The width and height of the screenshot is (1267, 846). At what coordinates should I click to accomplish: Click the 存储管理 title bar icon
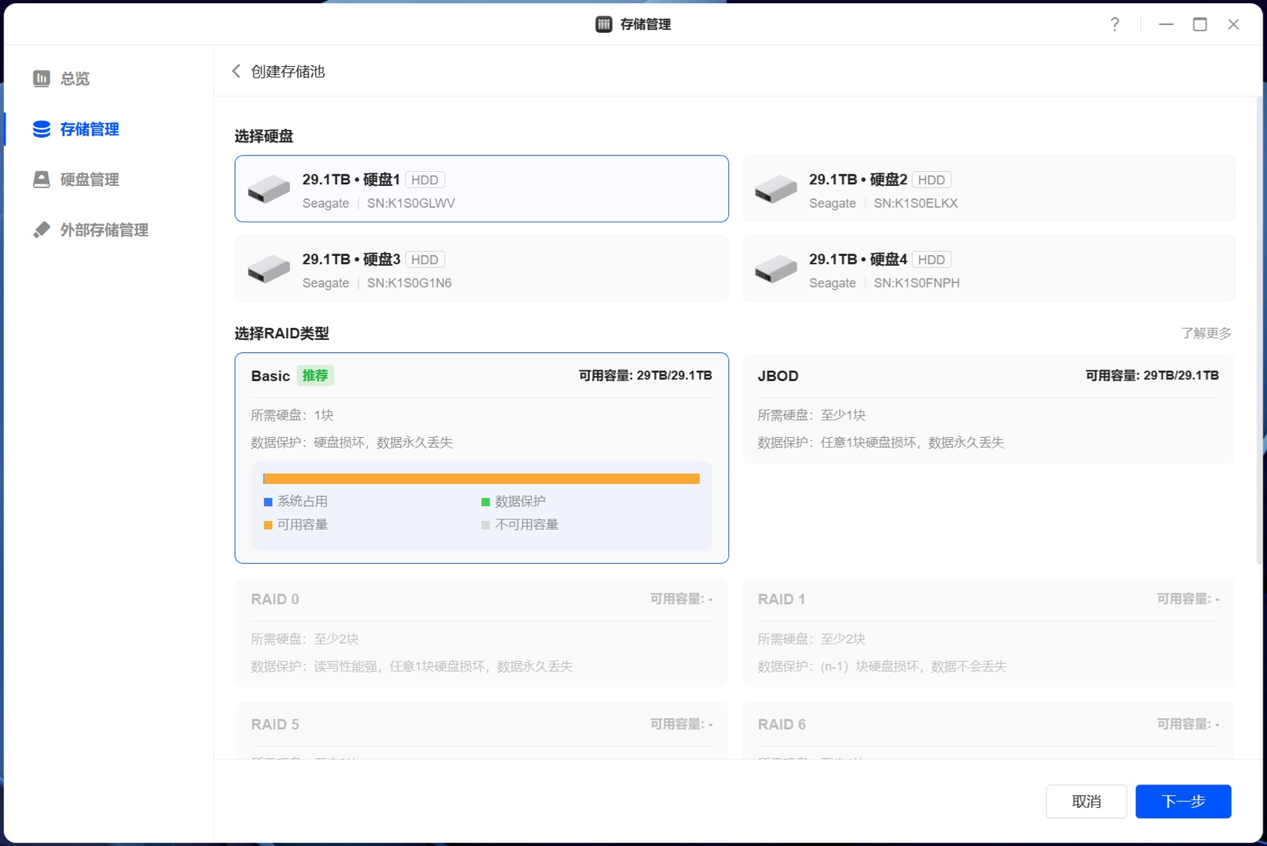pyautogui.click(x=601, y=23)
